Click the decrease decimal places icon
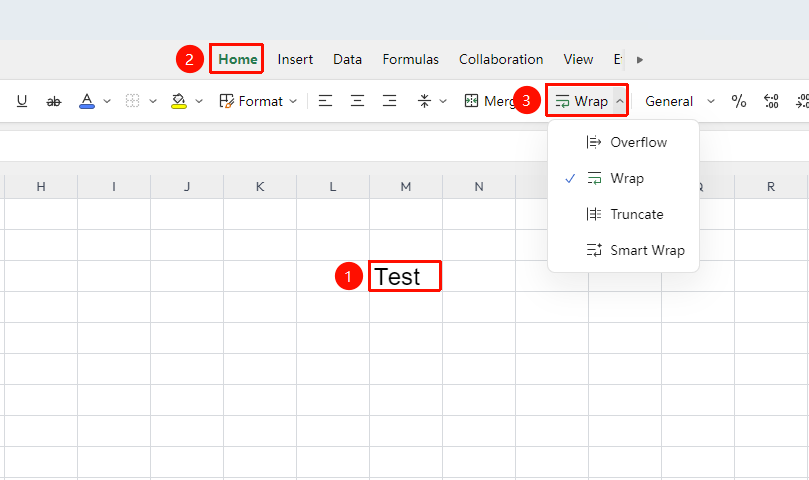Screen dimensions: 809x480 point(771,101)
